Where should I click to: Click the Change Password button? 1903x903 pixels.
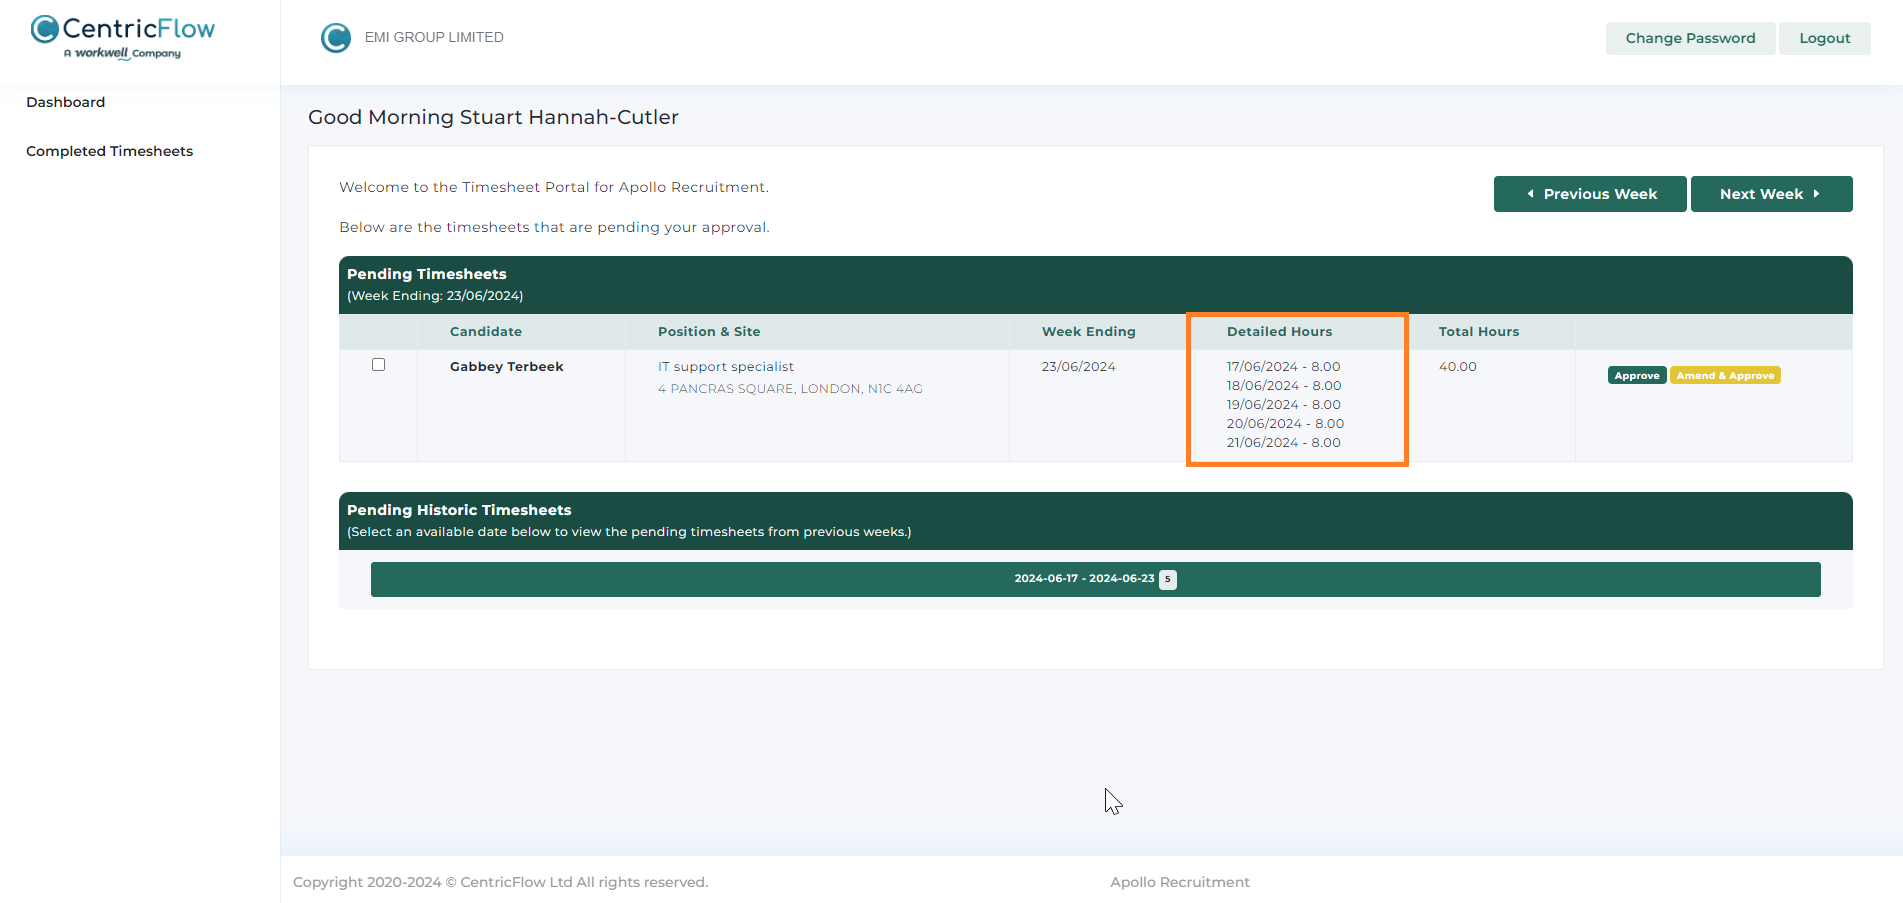pos(1690,38)
